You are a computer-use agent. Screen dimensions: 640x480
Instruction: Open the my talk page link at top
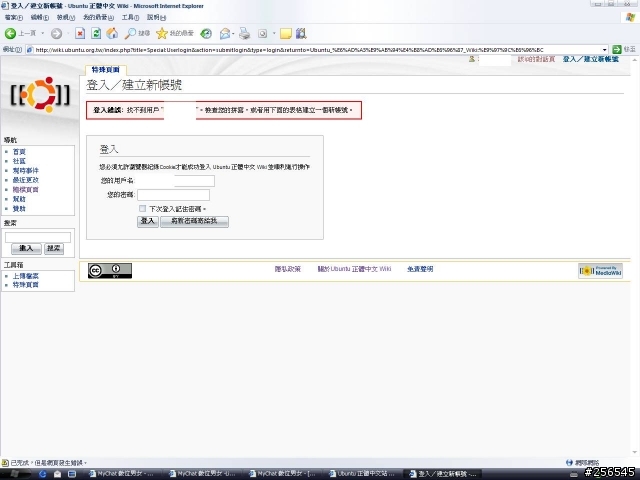[x=536, y=59]
